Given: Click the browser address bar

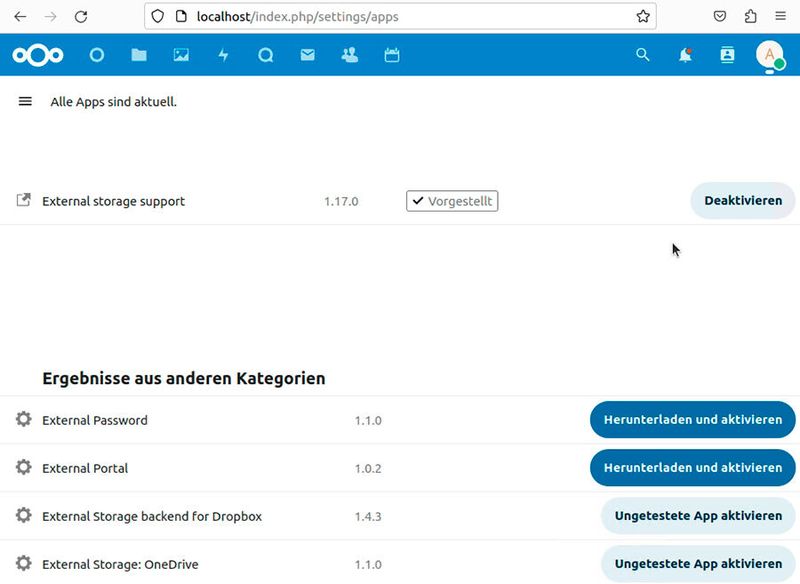Looking at the screenshot, I should [x=400, y=16].
